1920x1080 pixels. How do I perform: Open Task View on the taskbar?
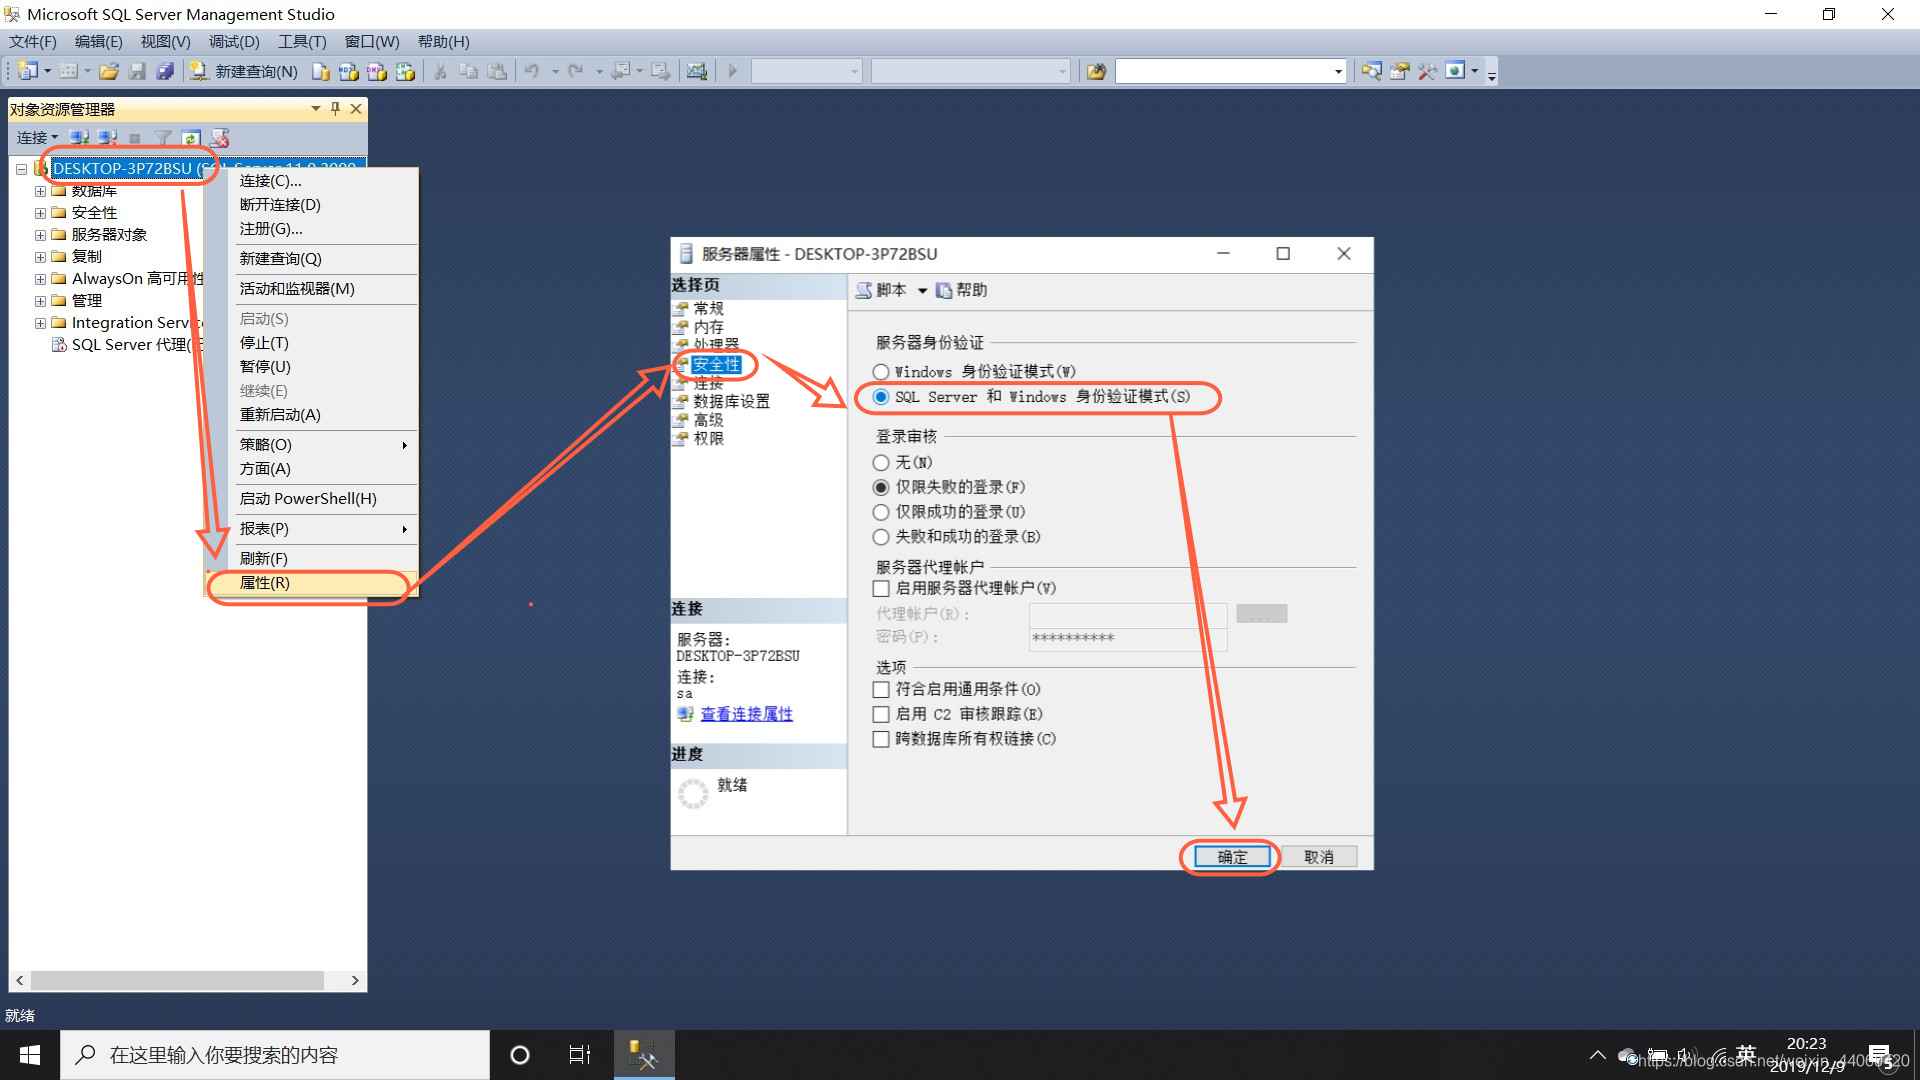[x=580, y=1055]
